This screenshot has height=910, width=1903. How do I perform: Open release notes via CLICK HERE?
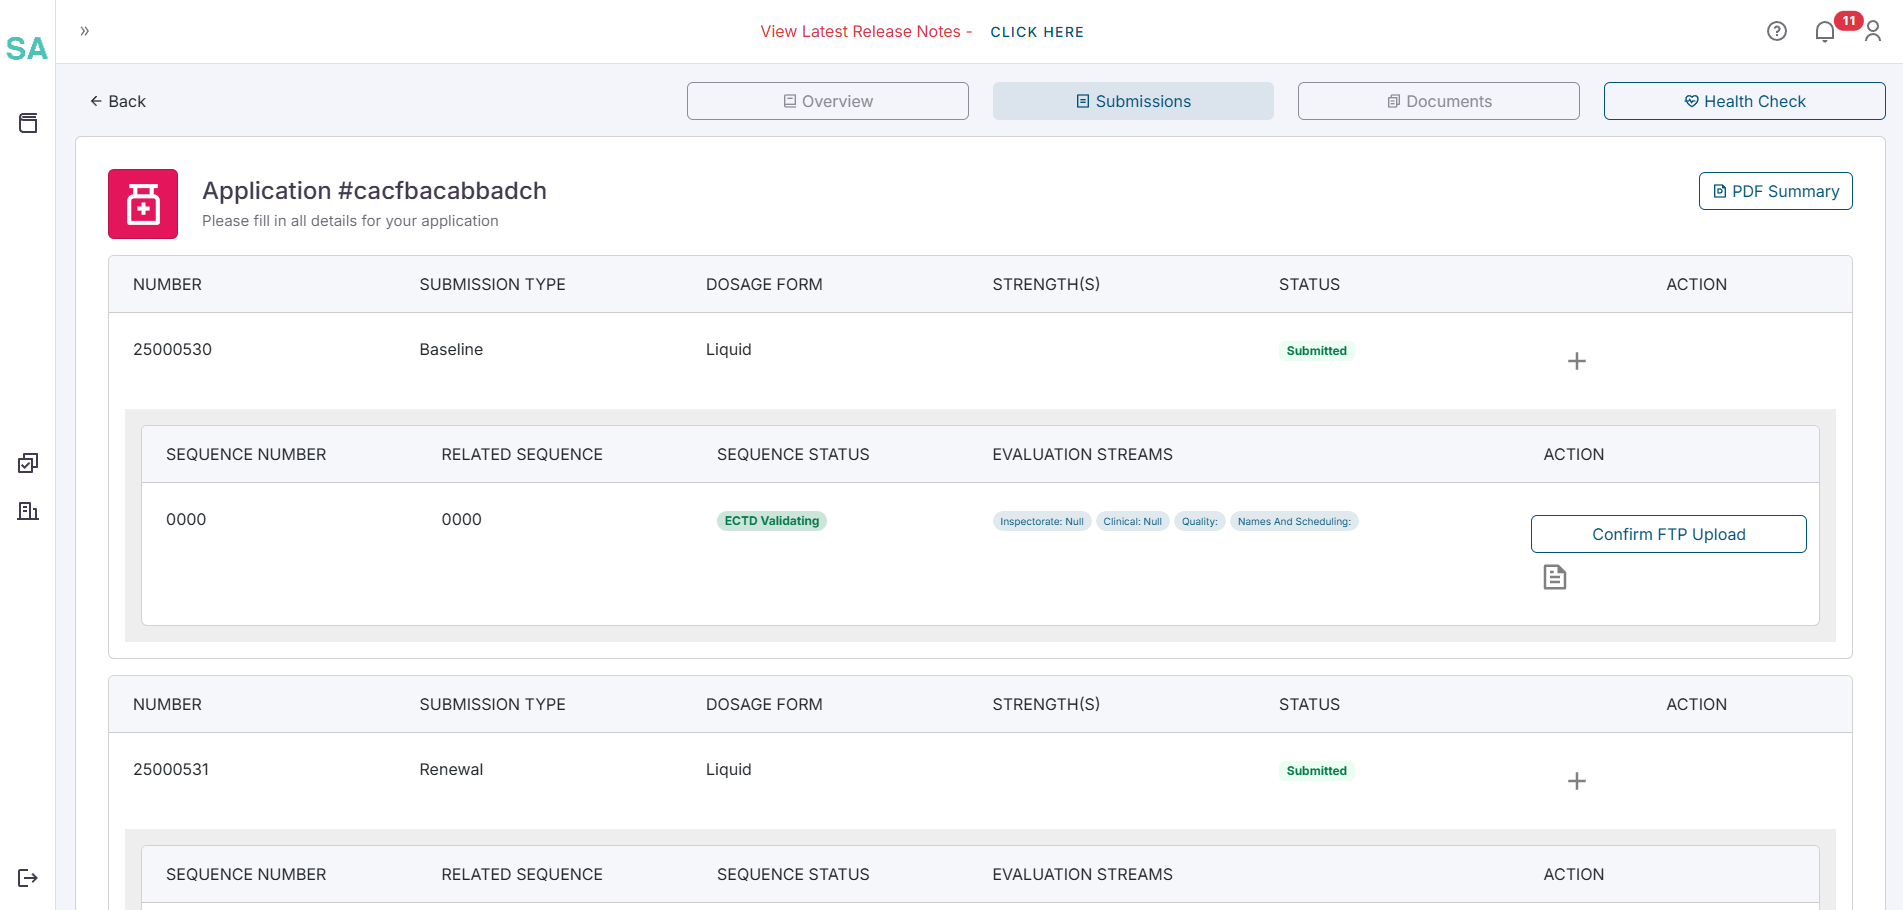coord(1037,32)
